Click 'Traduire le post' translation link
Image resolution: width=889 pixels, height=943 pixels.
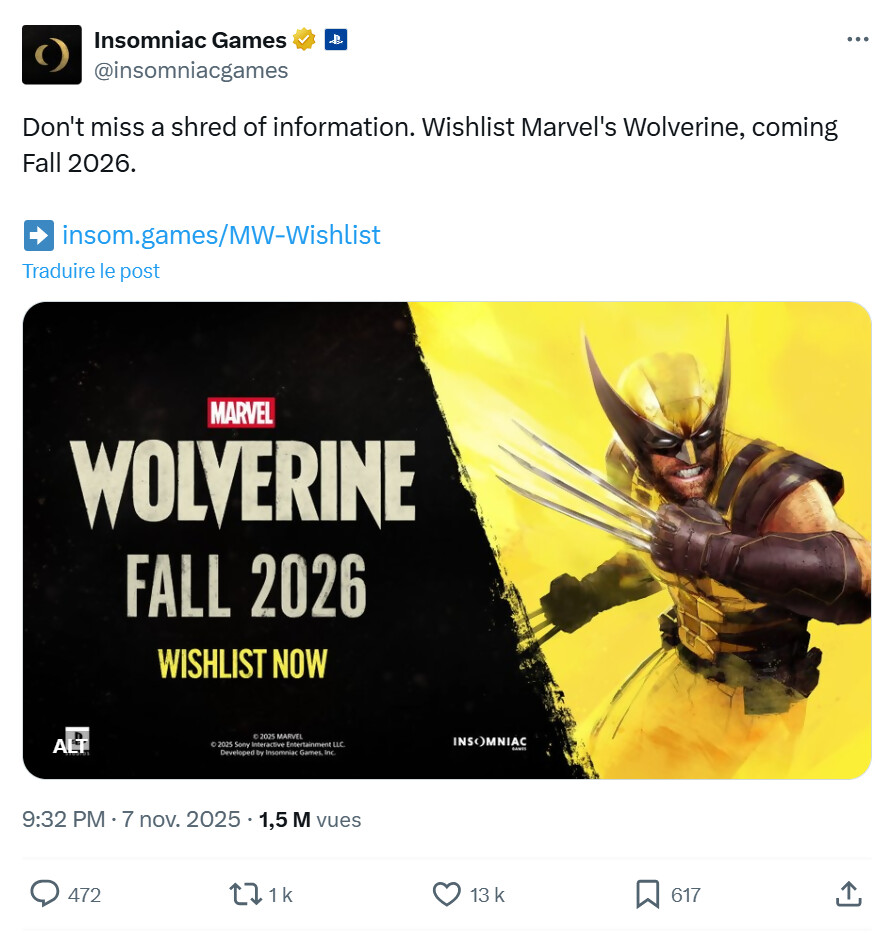coord(91,271)
